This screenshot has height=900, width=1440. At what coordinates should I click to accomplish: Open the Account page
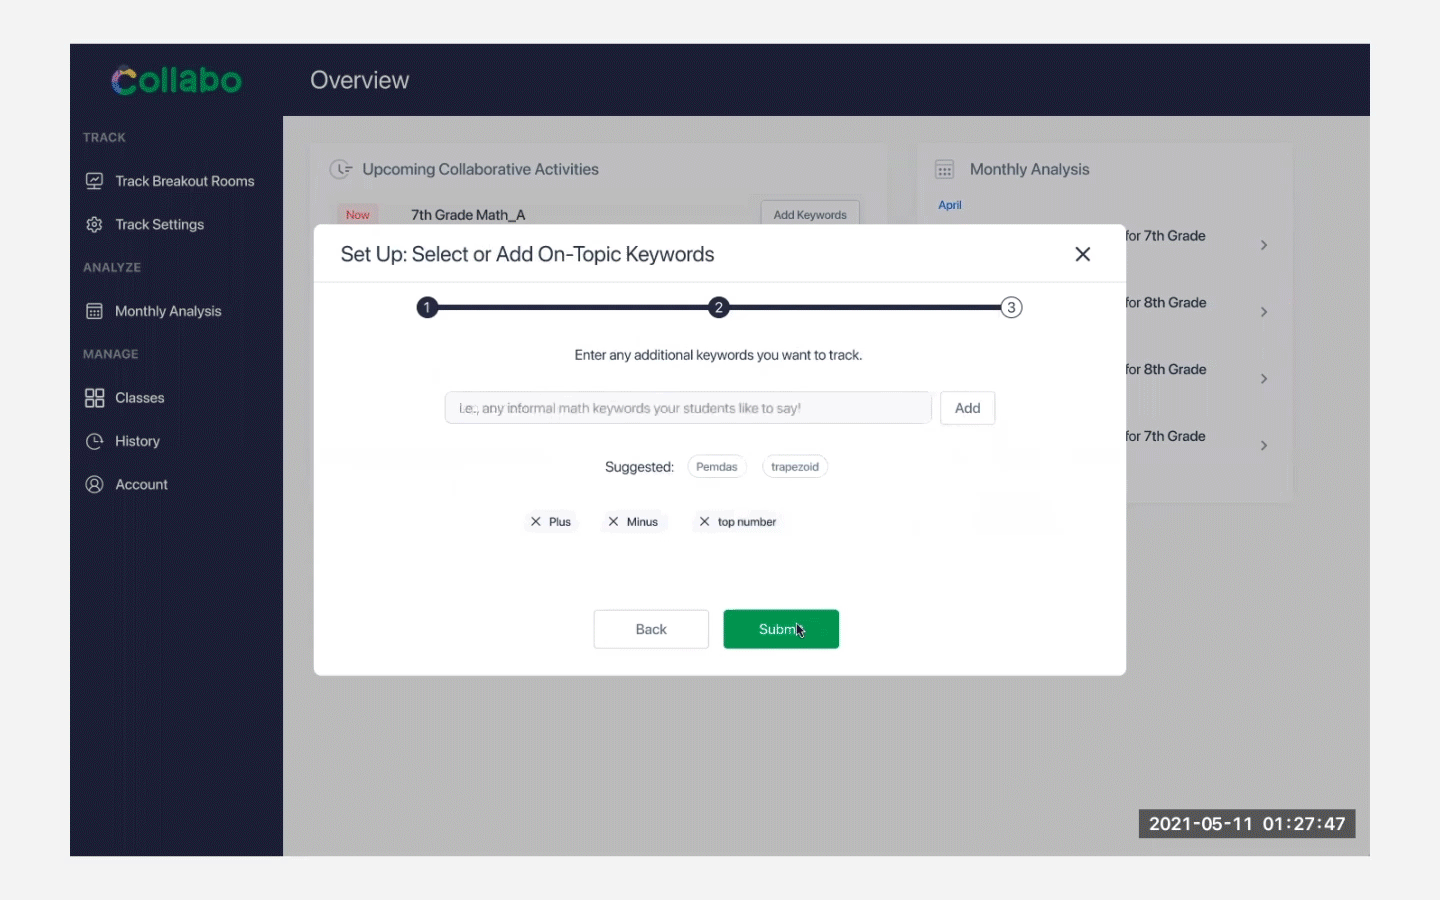[x=141, y=484]
